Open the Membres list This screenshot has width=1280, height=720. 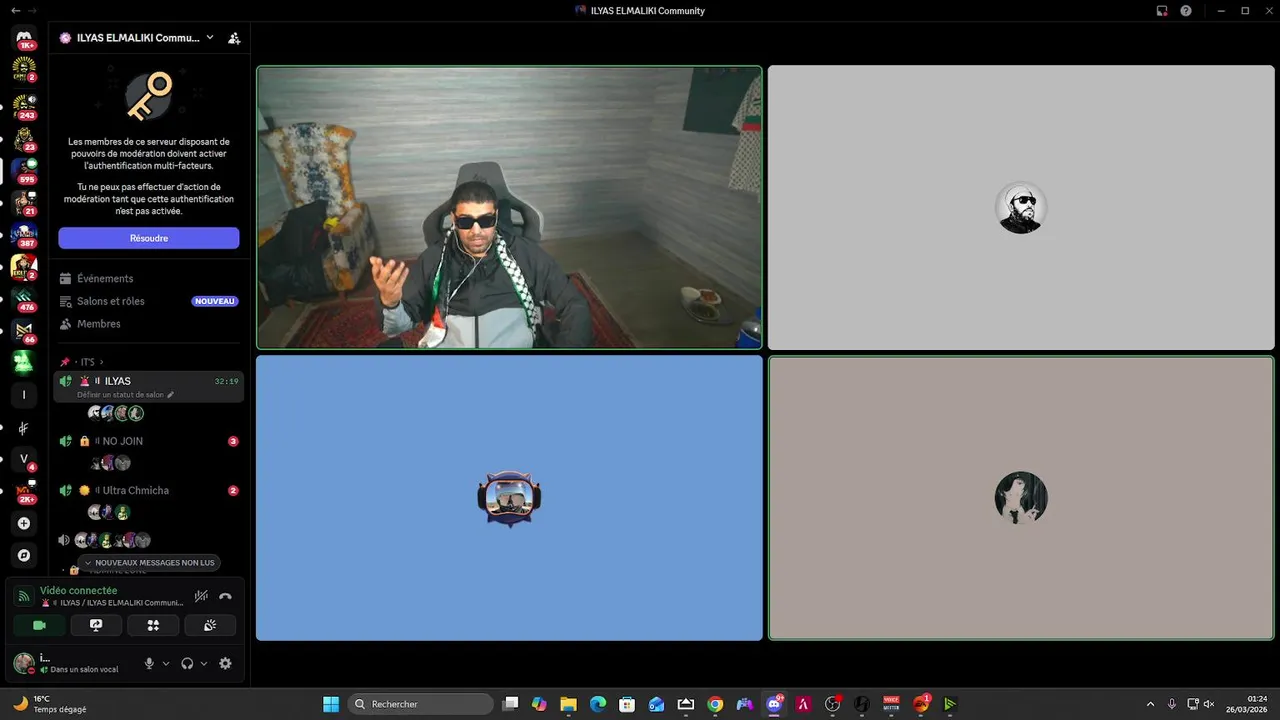point(148,324)
